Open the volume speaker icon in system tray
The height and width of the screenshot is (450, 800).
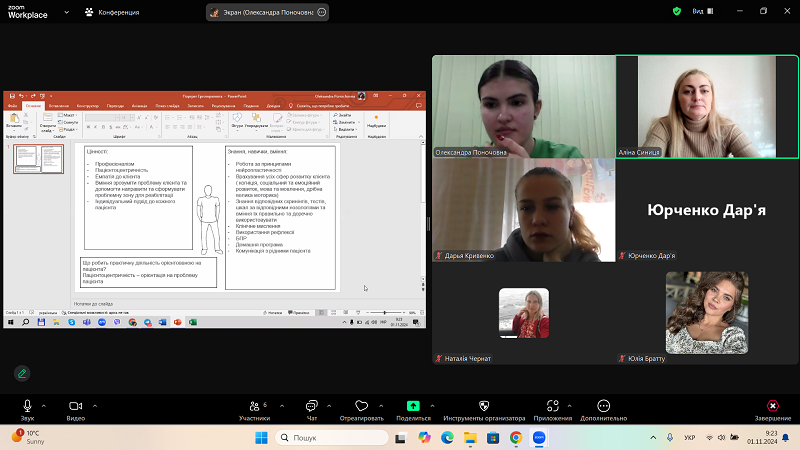(x=721, y=438)
